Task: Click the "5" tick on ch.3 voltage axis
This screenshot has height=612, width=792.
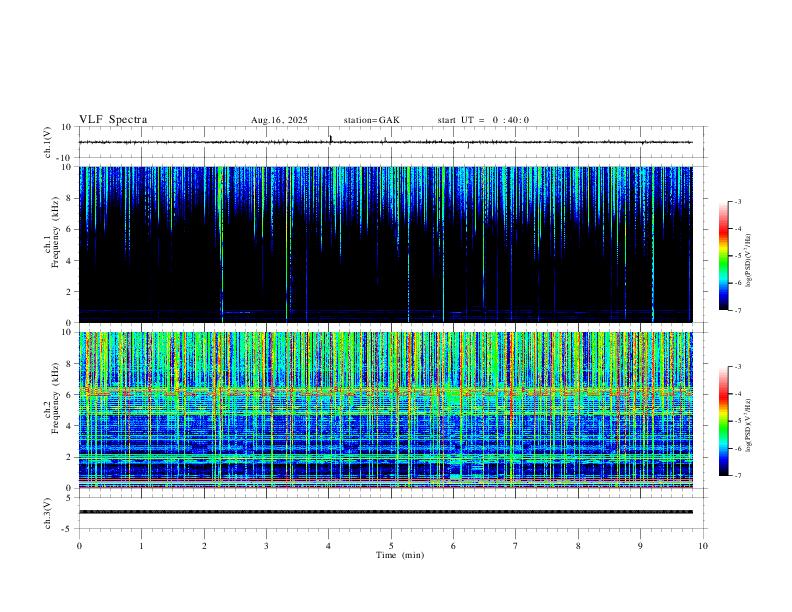Action: click(x=69, y=498)
